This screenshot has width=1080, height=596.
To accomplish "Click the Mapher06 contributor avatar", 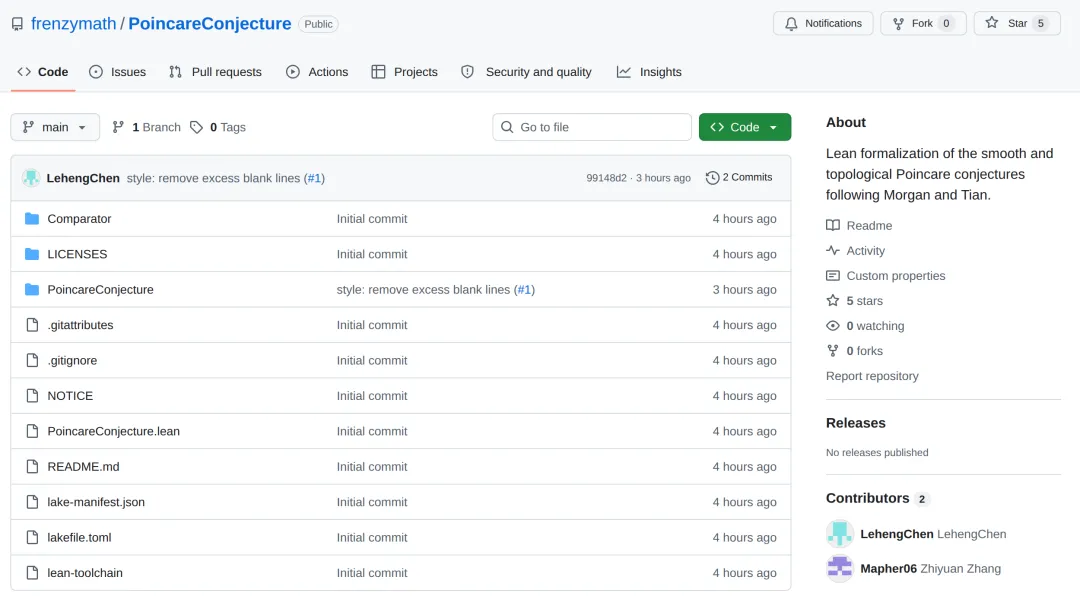I will pos(840,568).
